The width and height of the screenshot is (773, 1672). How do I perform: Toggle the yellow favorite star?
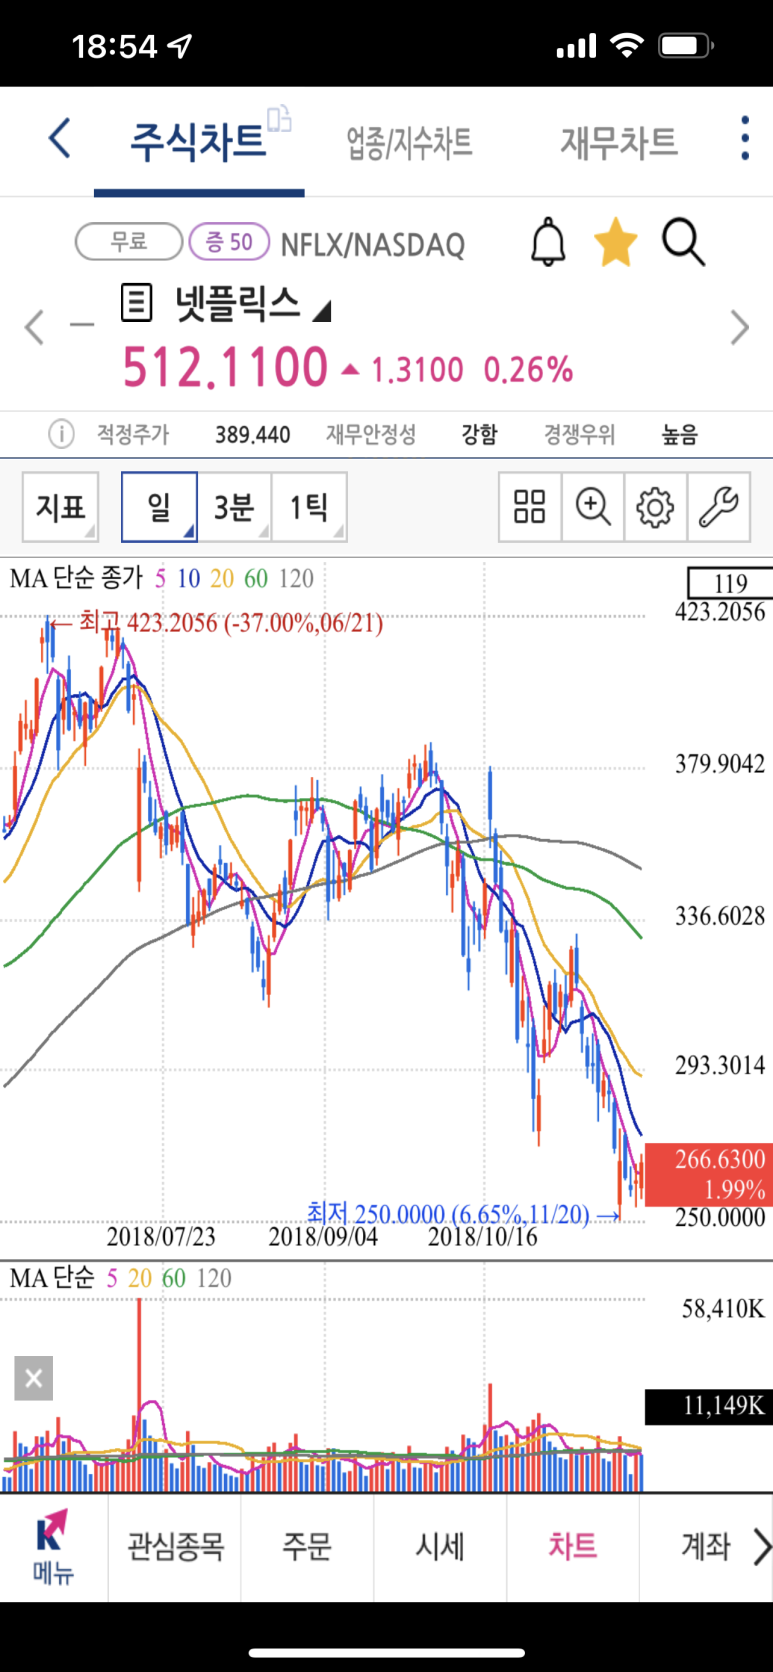[615, 243]
